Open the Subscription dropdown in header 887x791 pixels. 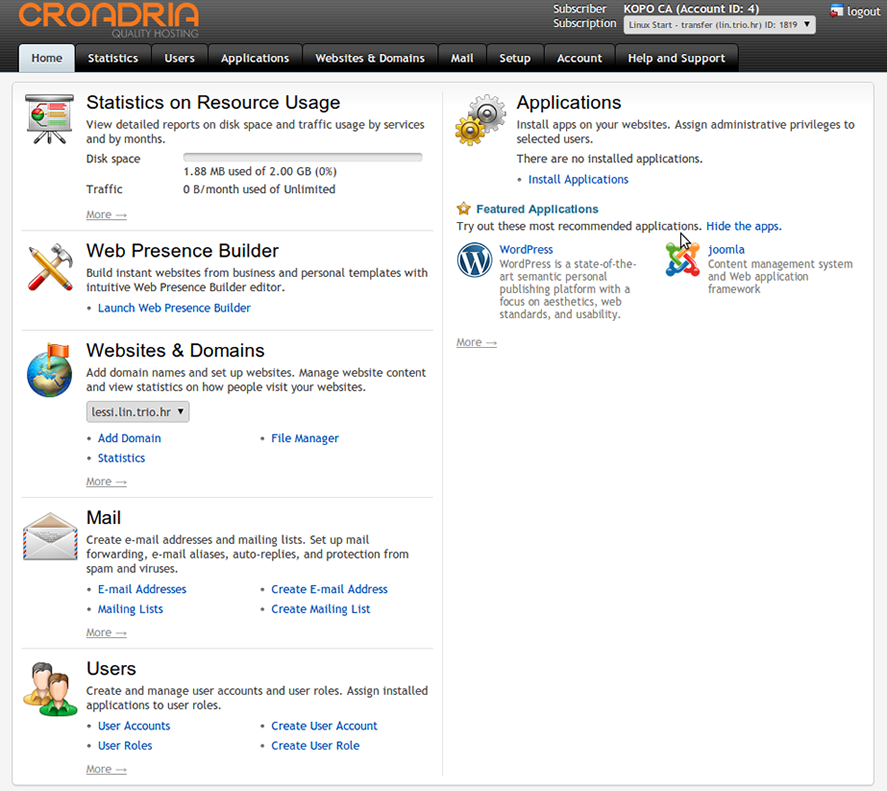pyautogui.click(x=719, y=25)
